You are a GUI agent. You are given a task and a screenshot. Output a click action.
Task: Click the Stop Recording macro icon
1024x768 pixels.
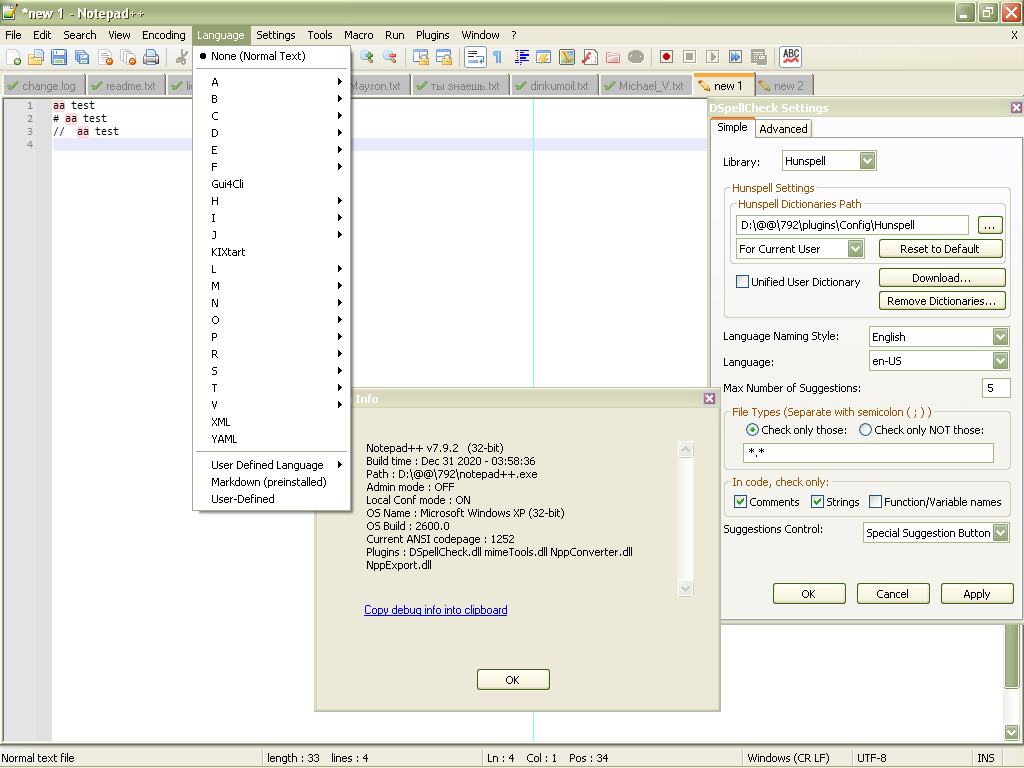point(689,57)
